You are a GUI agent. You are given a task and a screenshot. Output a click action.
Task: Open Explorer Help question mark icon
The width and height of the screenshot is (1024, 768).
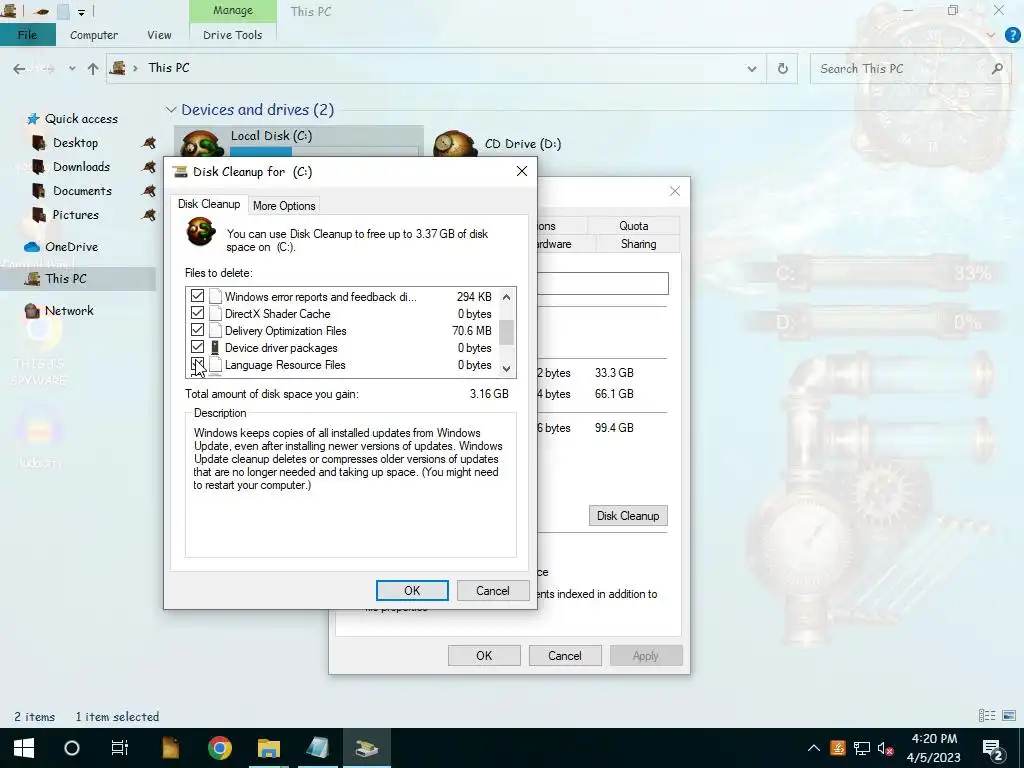(1012, 35)
